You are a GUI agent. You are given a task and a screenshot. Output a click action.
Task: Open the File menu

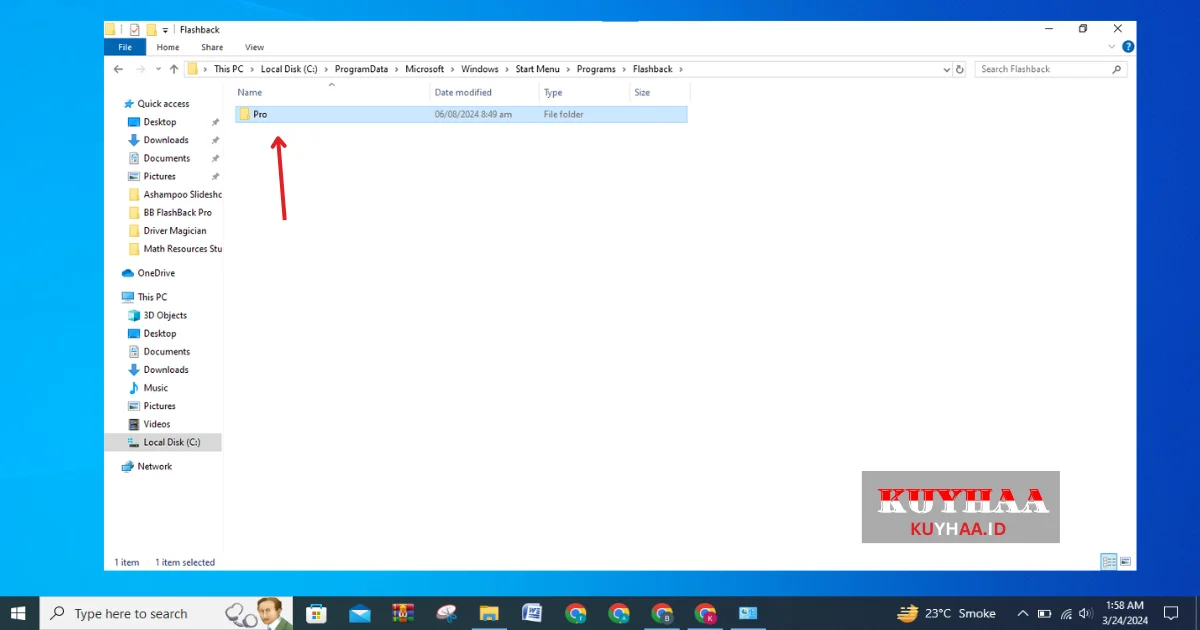pyautogui.click(x=125, y=47)
